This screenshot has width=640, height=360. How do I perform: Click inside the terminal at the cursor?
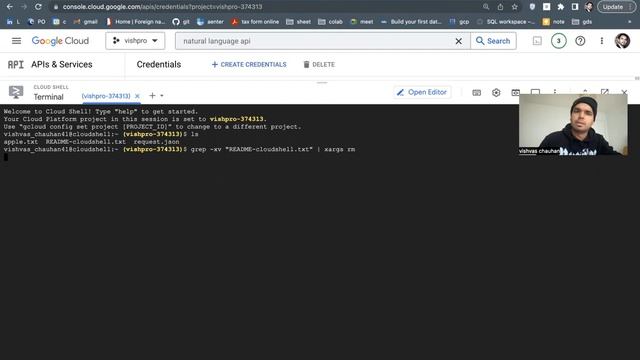point(6,157)
